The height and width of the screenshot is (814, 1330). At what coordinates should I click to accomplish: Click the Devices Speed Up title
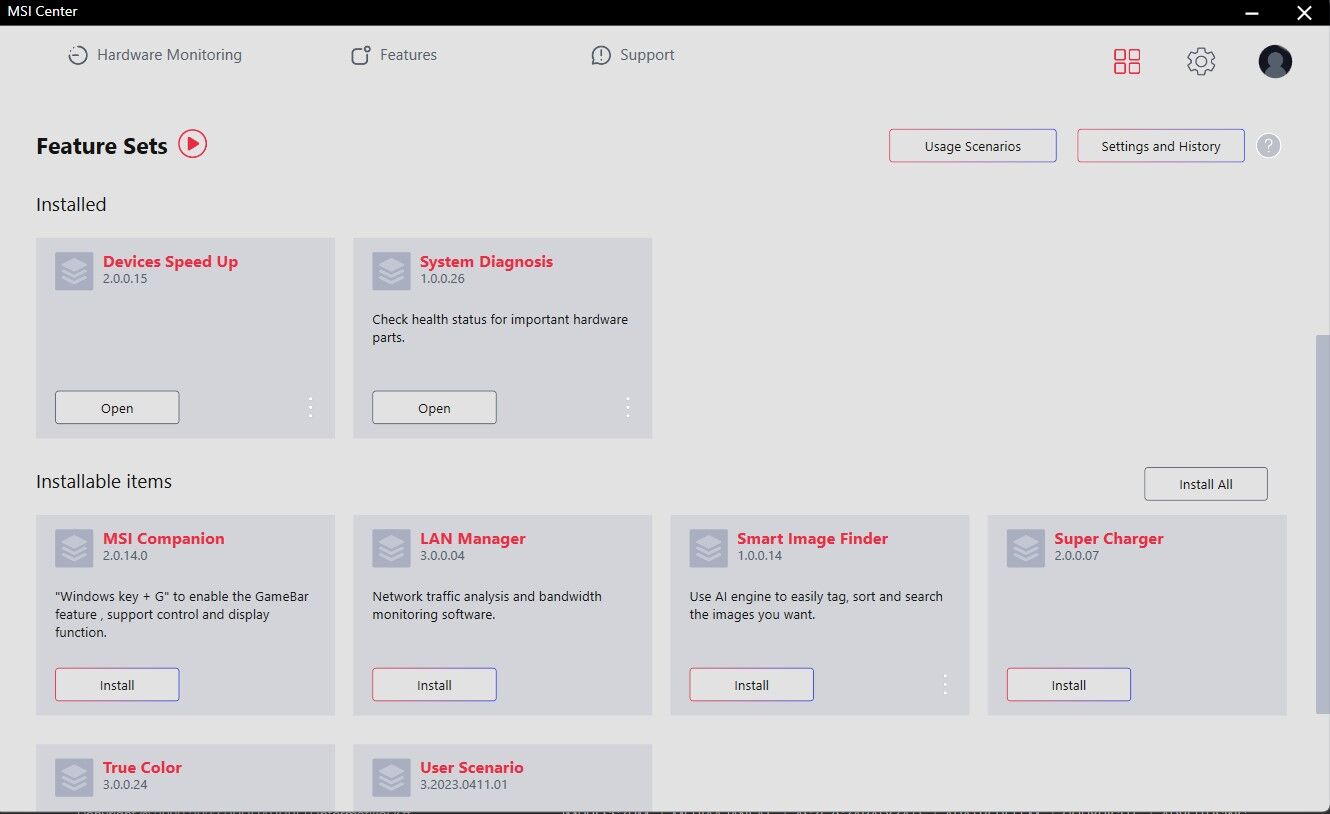[x=170, y=262]
